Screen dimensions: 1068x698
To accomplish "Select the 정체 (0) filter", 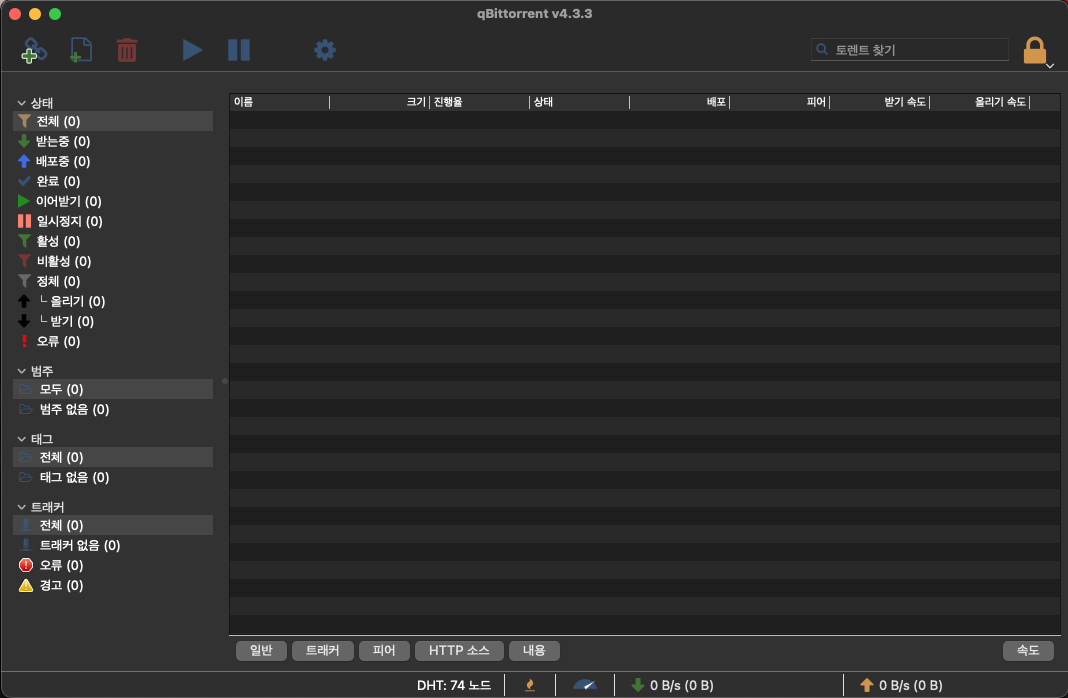I will click(x=113, y=281).
